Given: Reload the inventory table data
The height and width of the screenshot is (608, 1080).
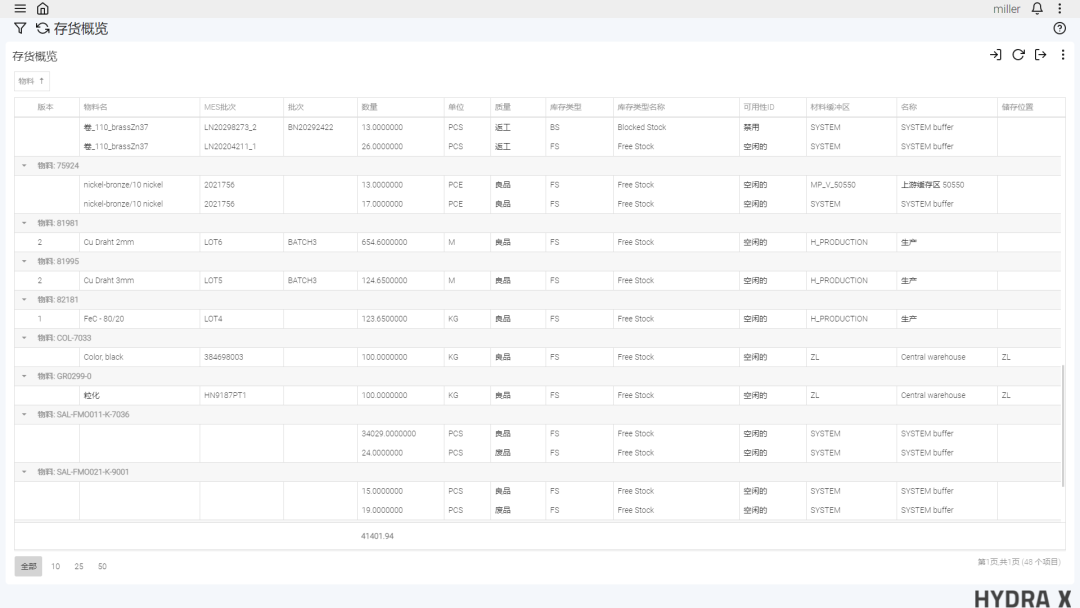Looking at the screenshot, I should pos(1018,54).
